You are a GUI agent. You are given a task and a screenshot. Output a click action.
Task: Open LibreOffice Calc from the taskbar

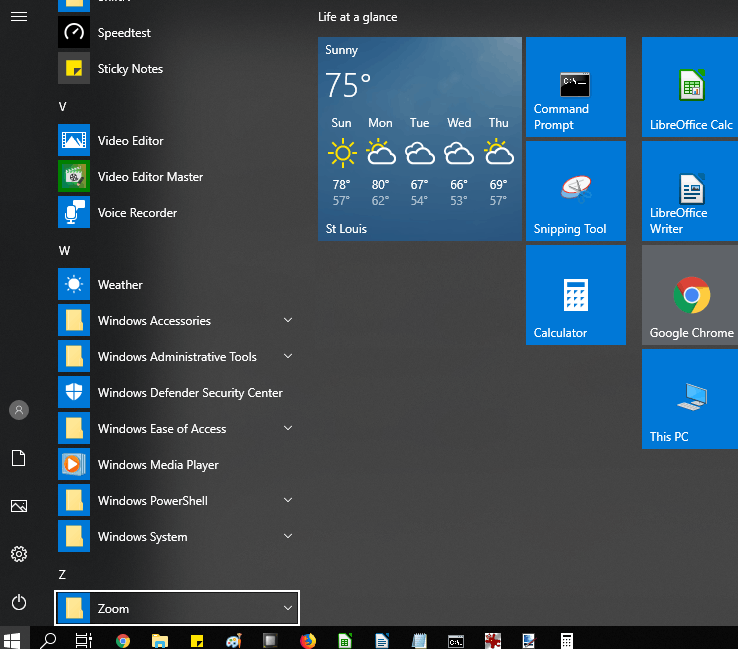pos(345,641)
